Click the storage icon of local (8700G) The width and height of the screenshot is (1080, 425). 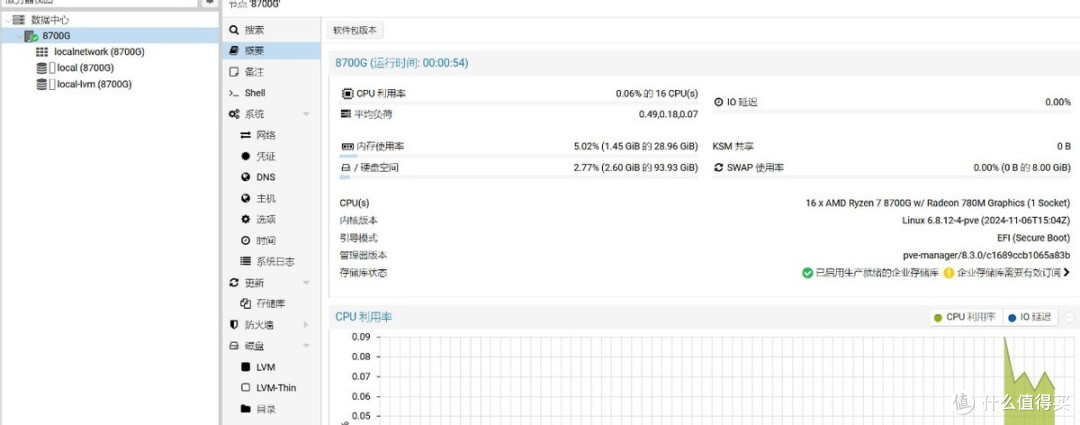click(x=42, y=68)
